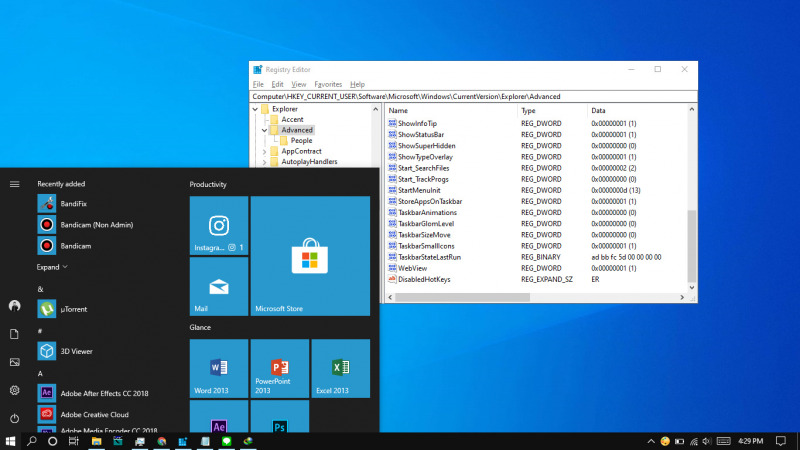The height and width of the screenshot is (450, 800).
Task: Select the People registry key
Action: [x=301, y=140]
